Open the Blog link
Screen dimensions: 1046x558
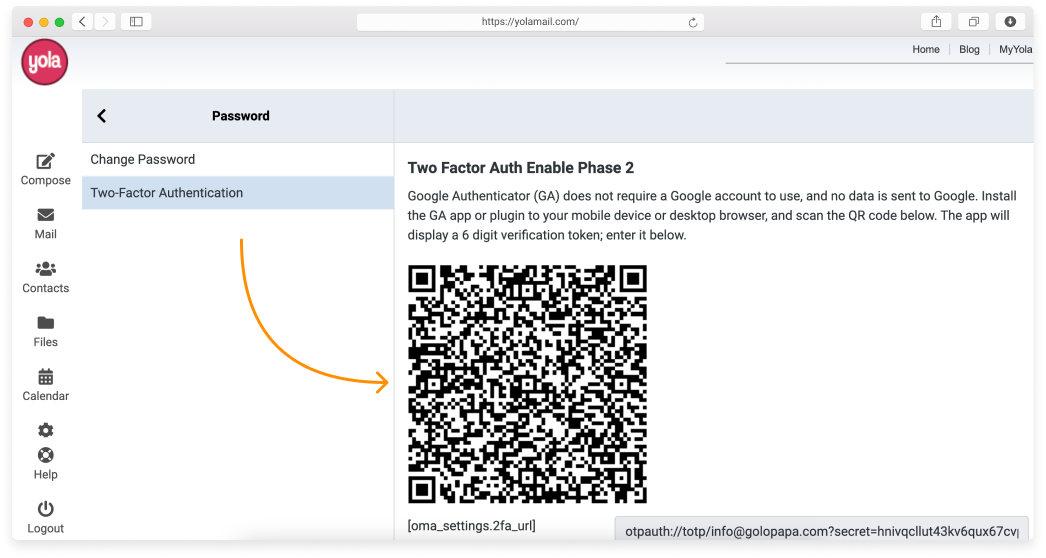pyautogui.click(x=969, y=49)
